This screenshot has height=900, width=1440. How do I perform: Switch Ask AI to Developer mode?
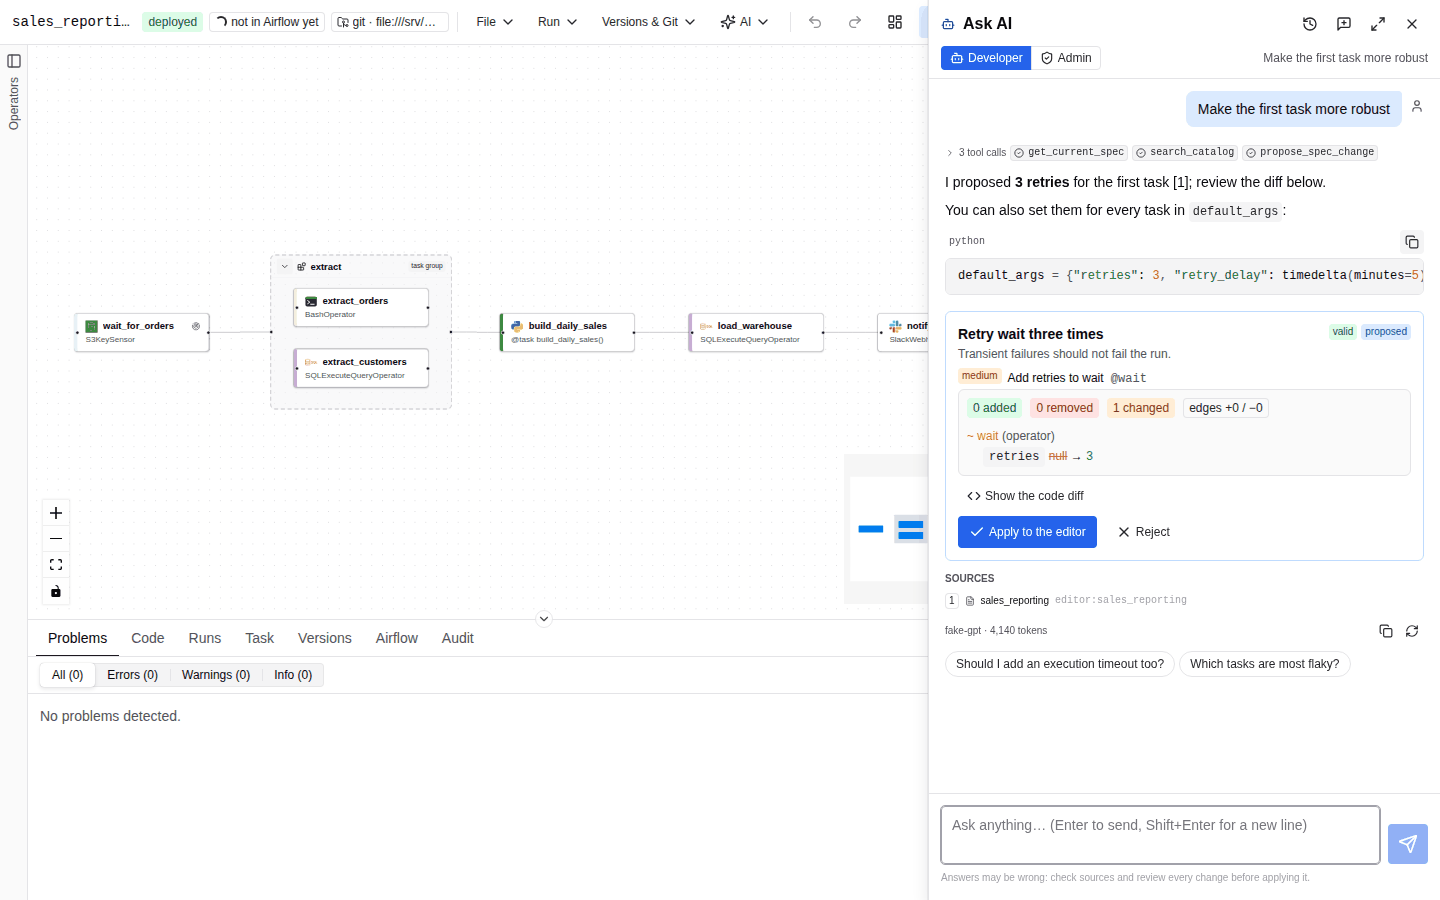(x=986, y=58)
